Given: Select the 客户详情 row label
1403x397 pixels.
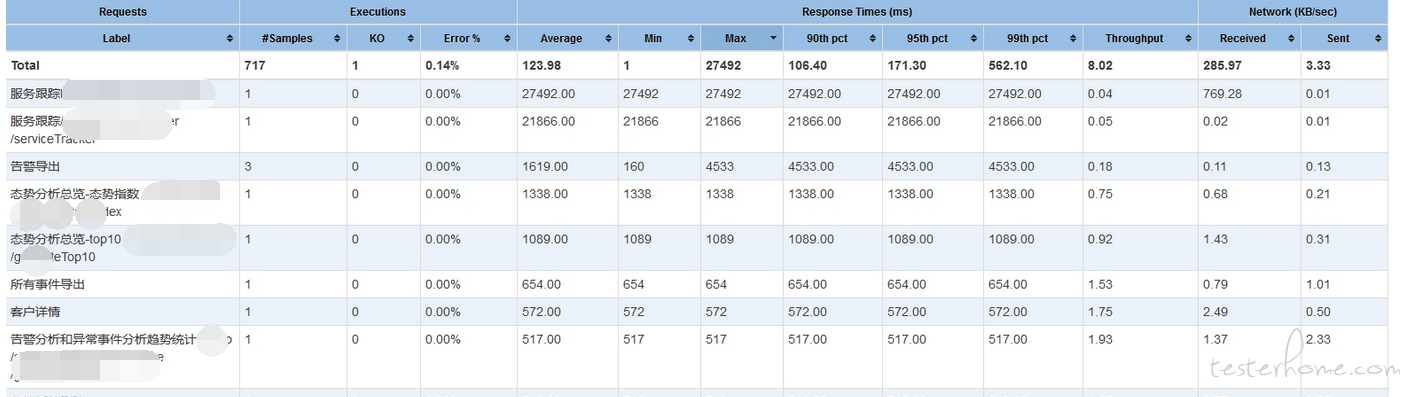Looking at the screenshot, I should 35,312.
